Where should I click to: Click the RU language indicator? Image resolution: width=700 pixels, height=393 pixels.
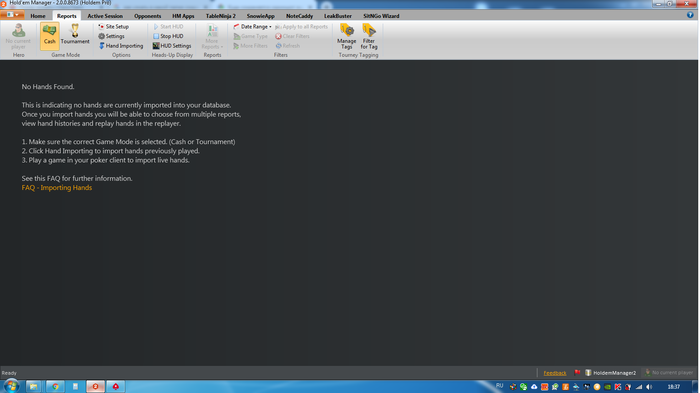pyautogui.click(x=500, y=386)
